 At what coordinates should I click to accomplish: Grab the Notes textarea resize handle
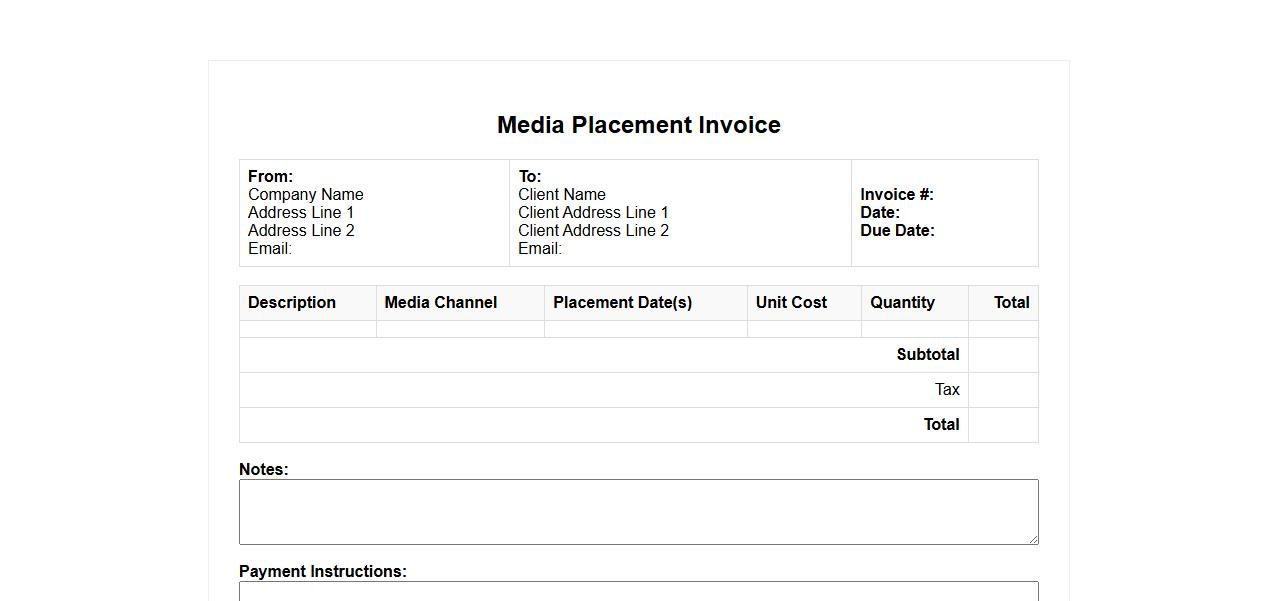click(x=1033, y=539)
